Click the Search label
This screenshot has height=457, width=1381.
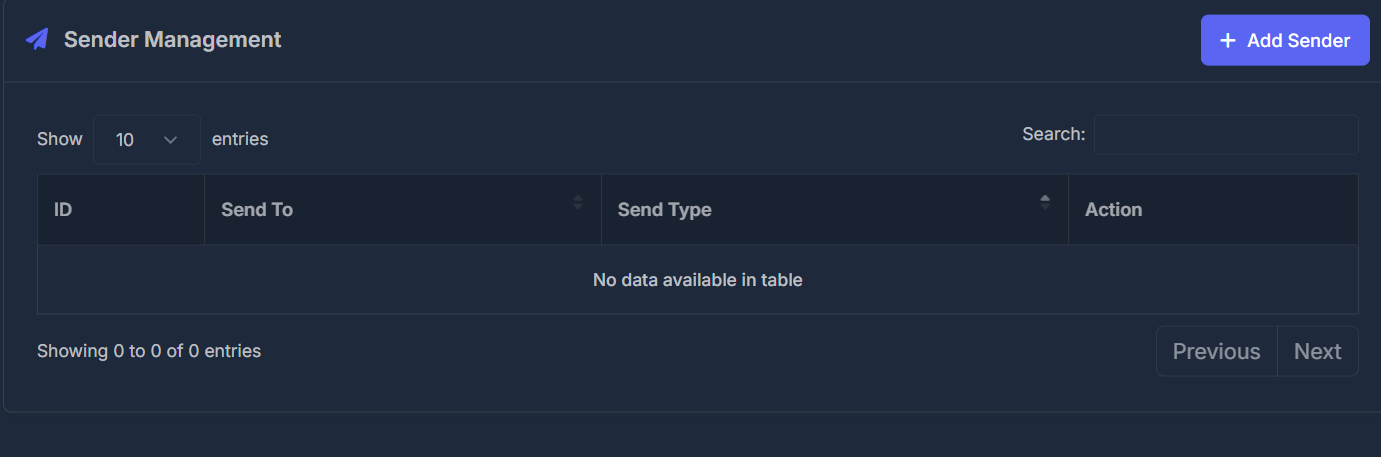1054,134
